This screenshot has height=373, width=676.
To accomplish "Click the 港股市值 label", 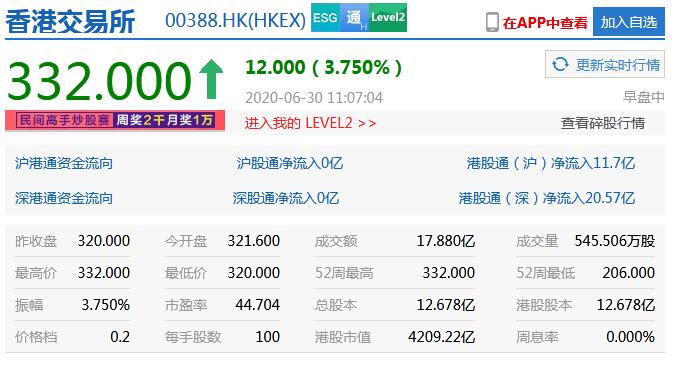I will pyautogui.click(x=343, y=337).
